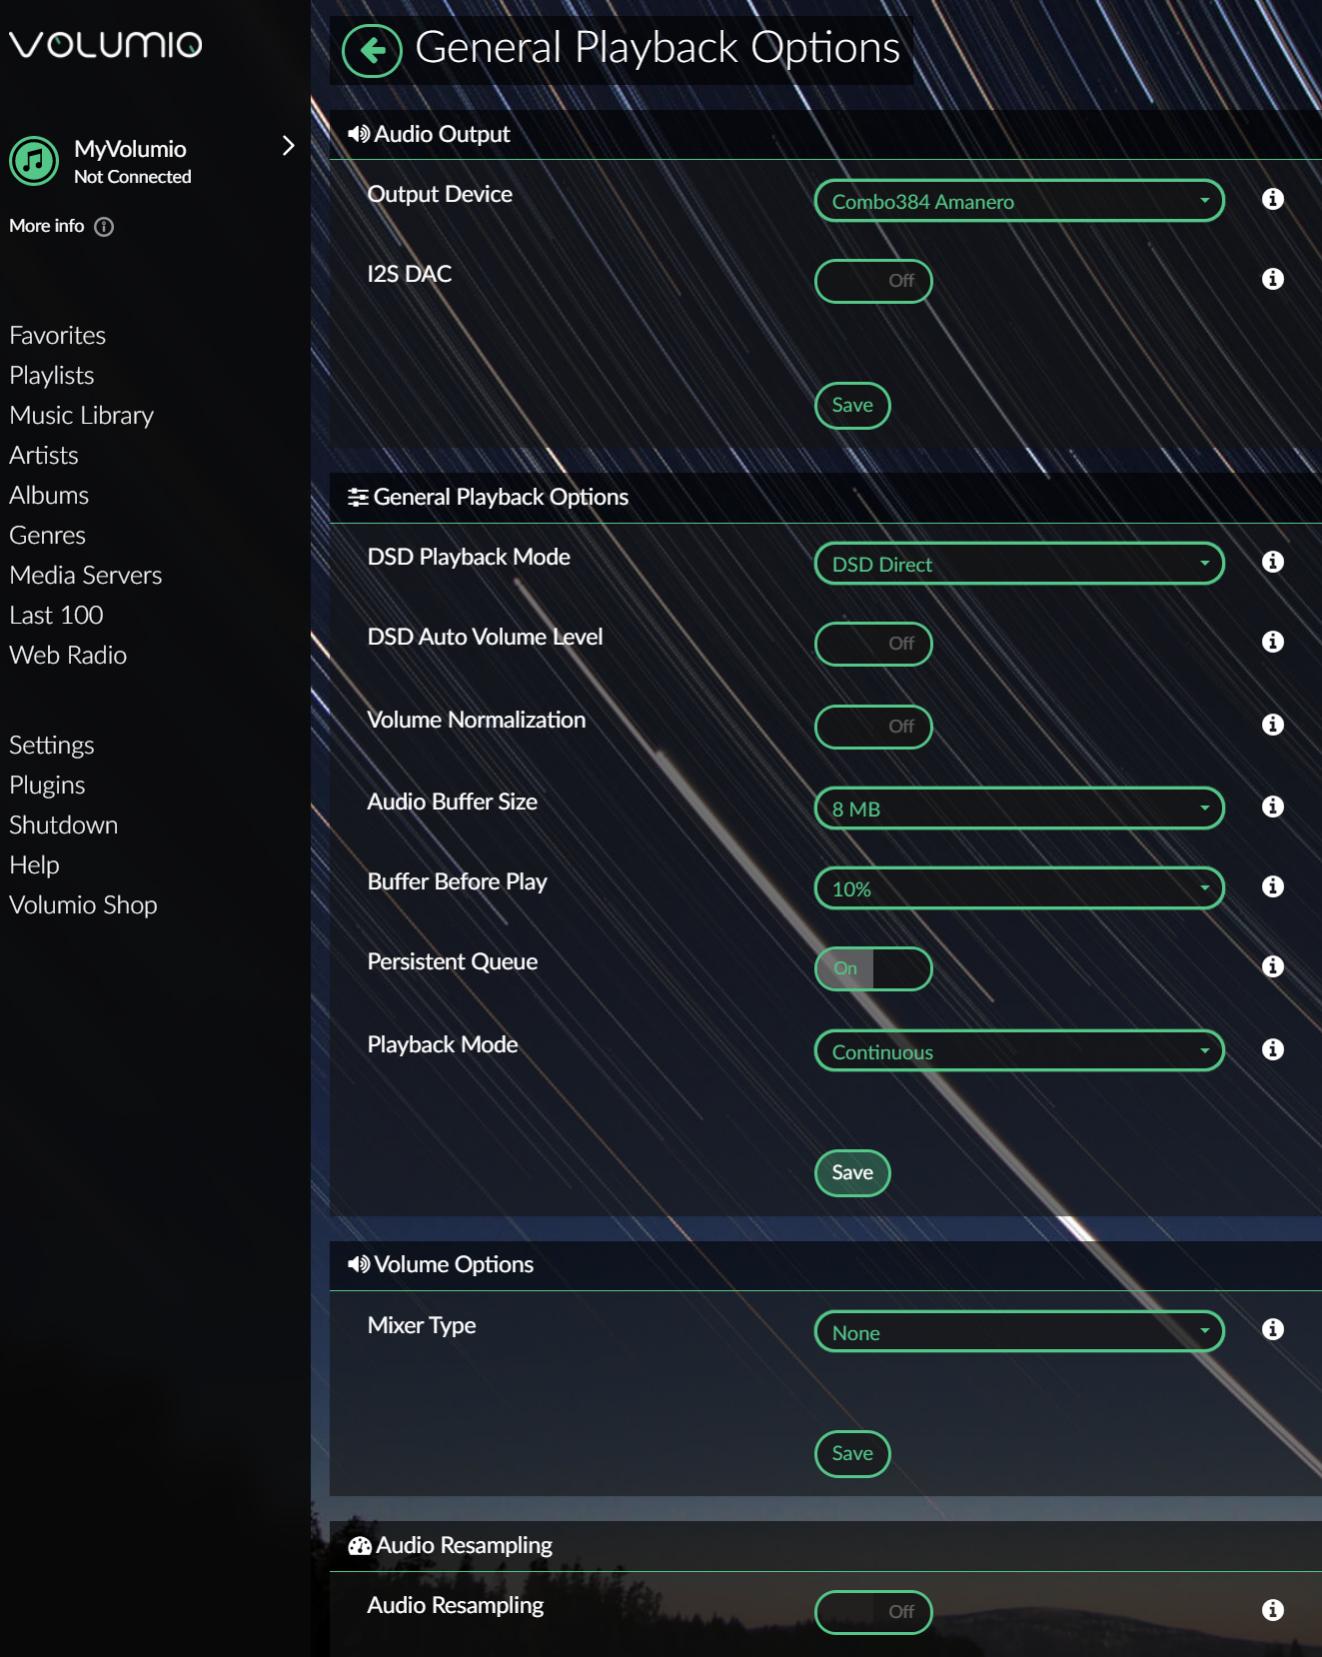
Task: View info for Audio Resampling toggle
Action: pyautogui.click(x=1272, y=1610)
